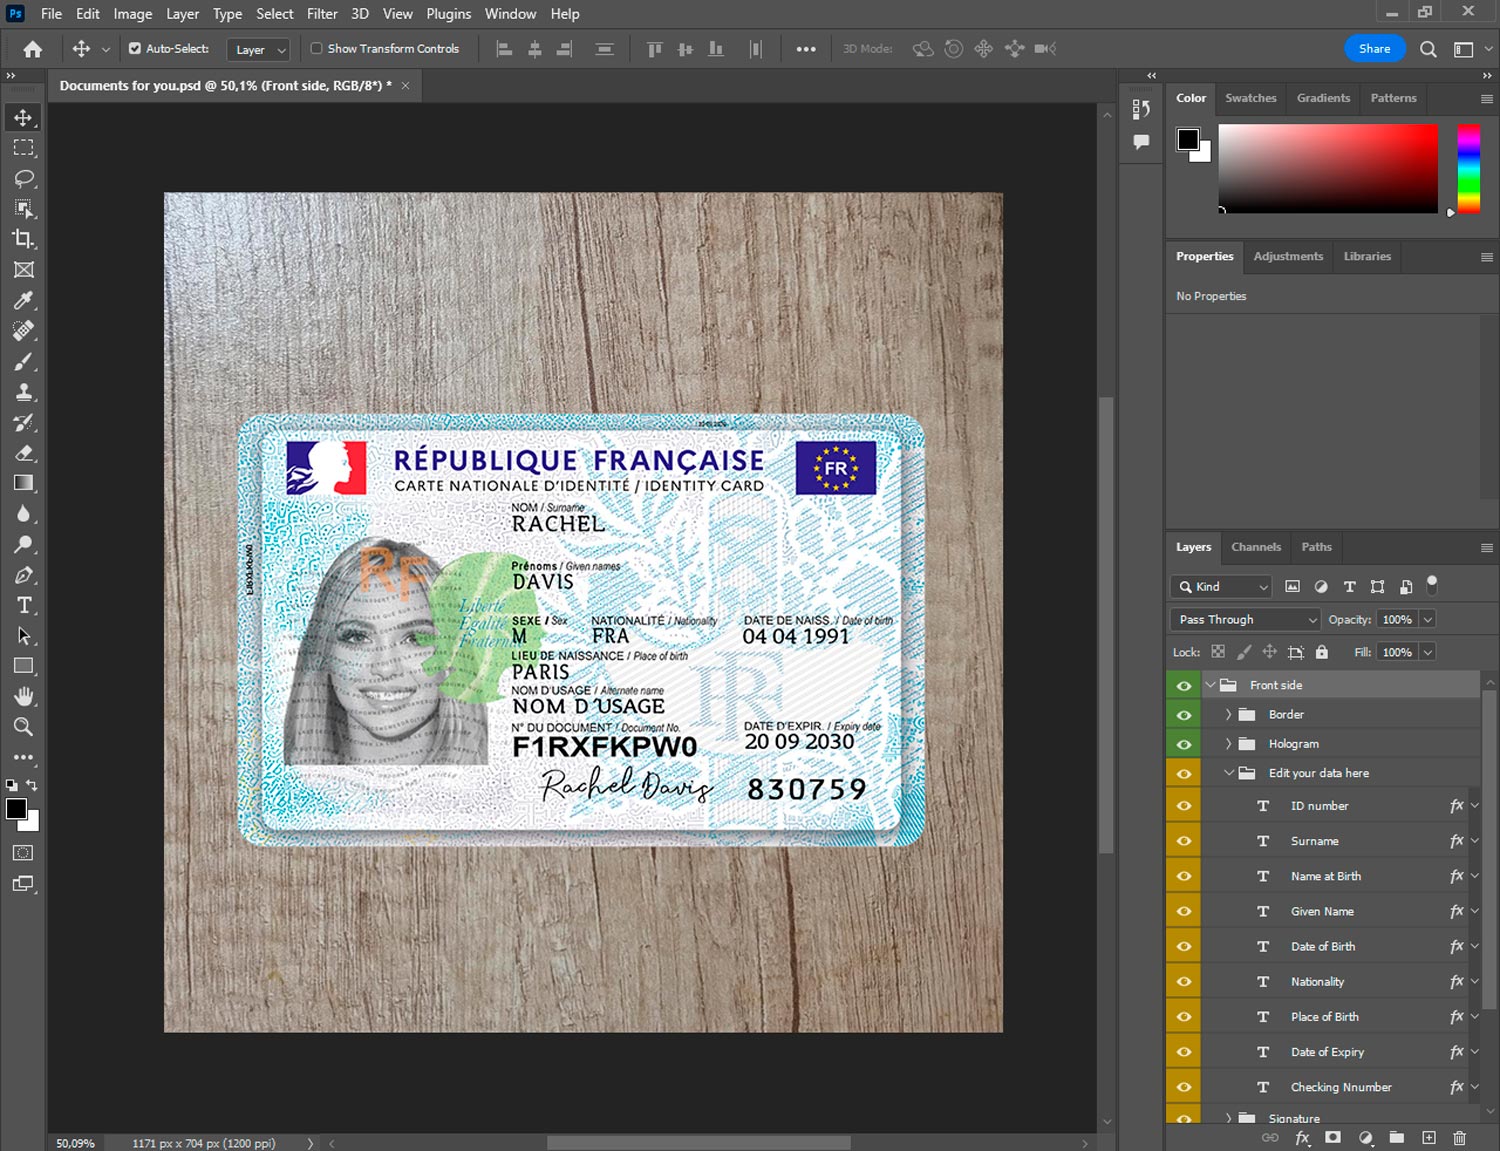Switch to the Channels tab
Viewport: 1500px width, 1151px height.
tap(1255, 547)
